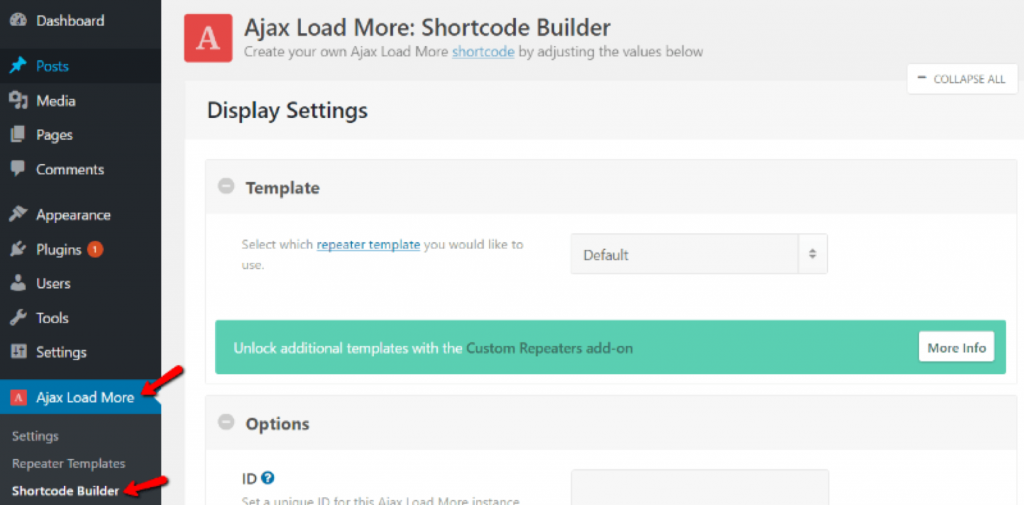Open the Posts menu
This screenshot has width=1024, height=505.
(x=52, y=66)
